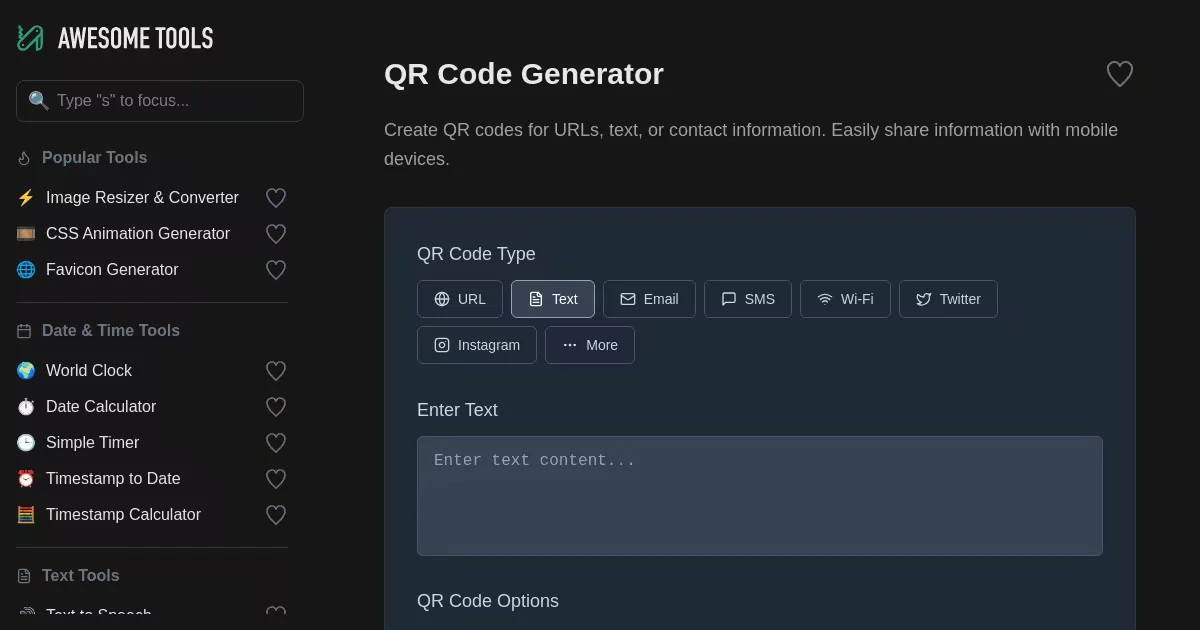Open the Favicon Generator tool
Viewport: 1200px width, 630px height.
112,270
